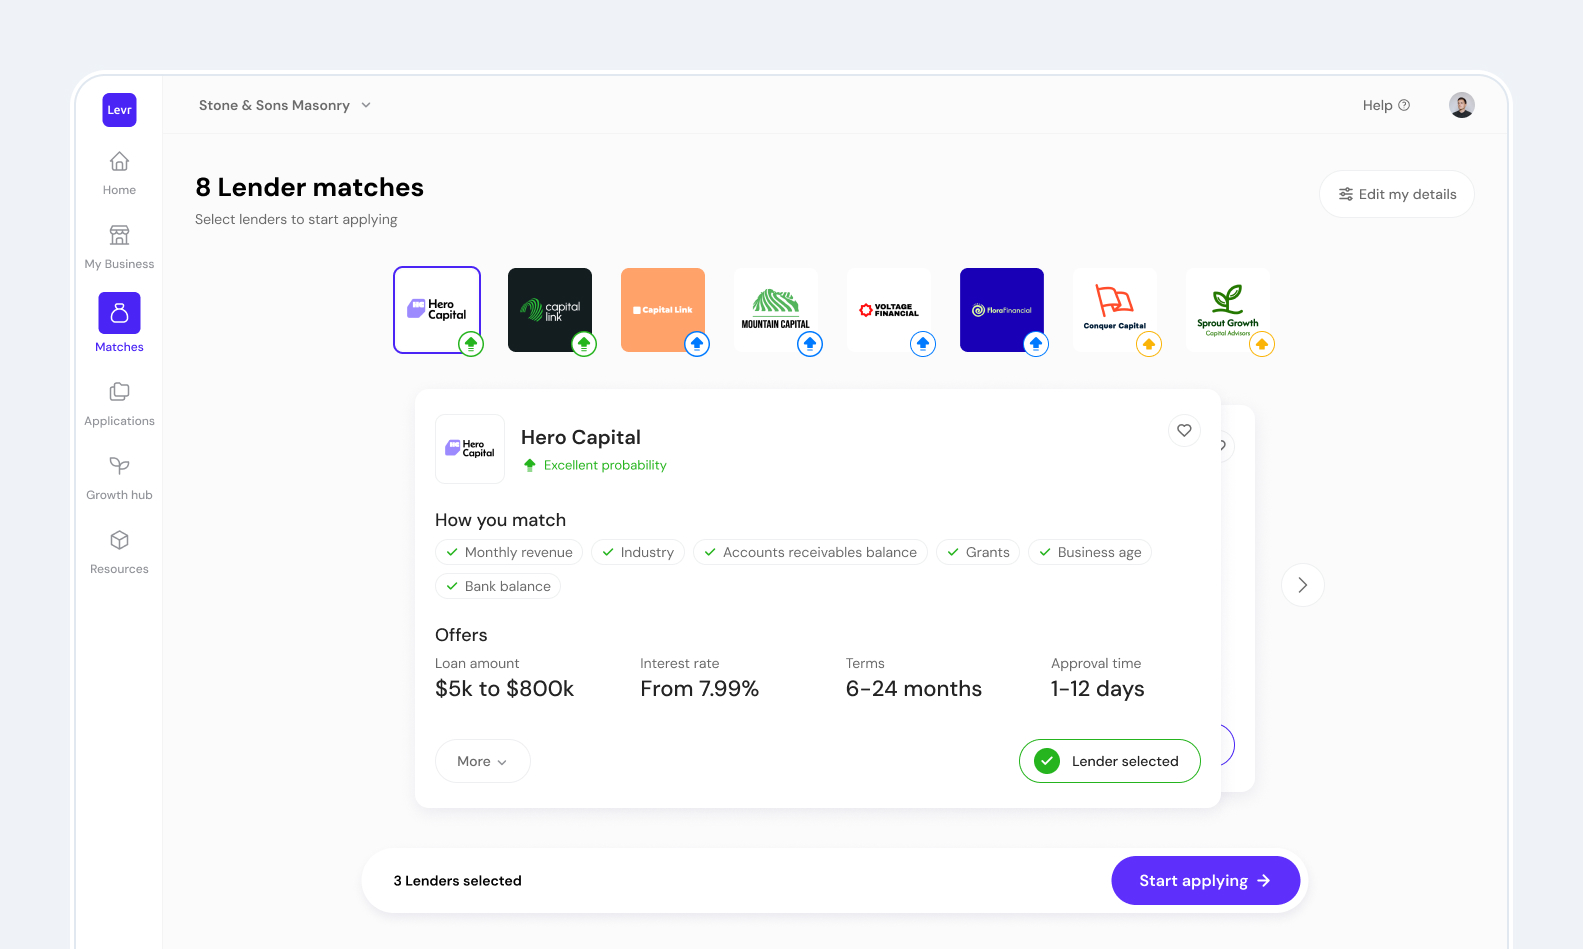The image size is (1583, 949).
Task: Open My Business section
Action: point(119,247)
